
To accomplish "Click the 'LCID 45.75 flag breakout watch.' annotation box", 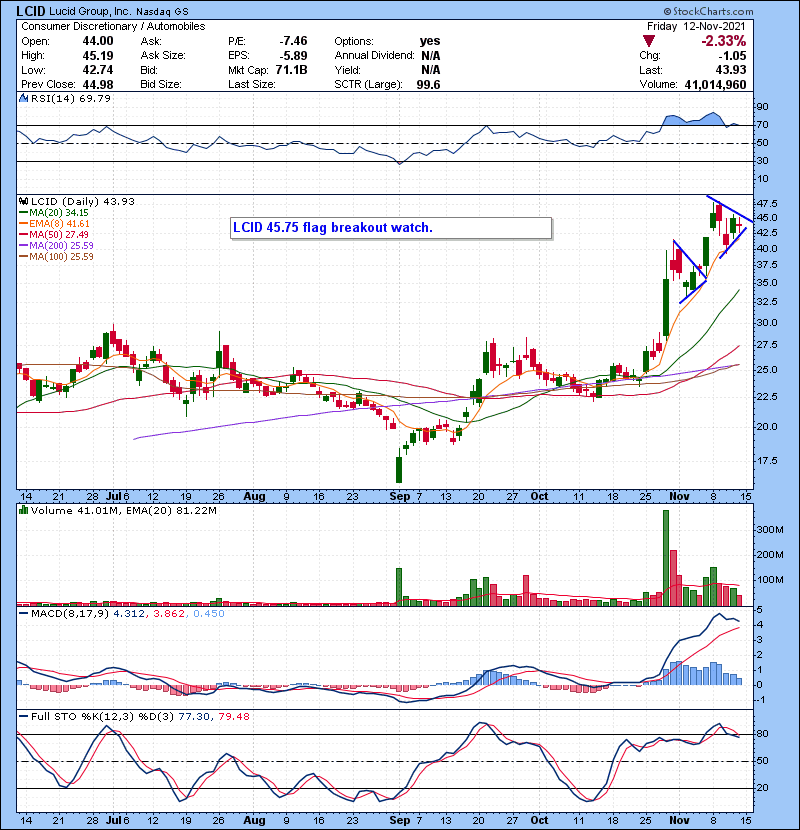I will tap(391, 228).
